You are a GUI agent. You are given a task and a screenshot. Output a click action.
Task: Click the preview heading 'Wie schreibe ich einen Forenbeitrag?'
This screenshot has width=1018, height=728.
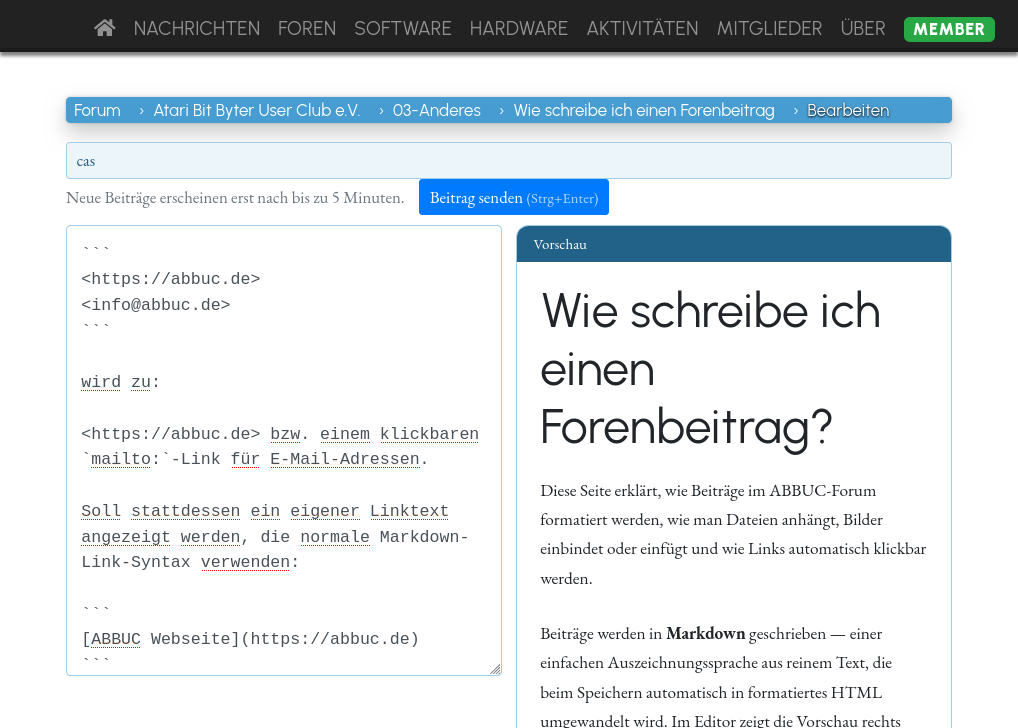click(x=710, y=368)
